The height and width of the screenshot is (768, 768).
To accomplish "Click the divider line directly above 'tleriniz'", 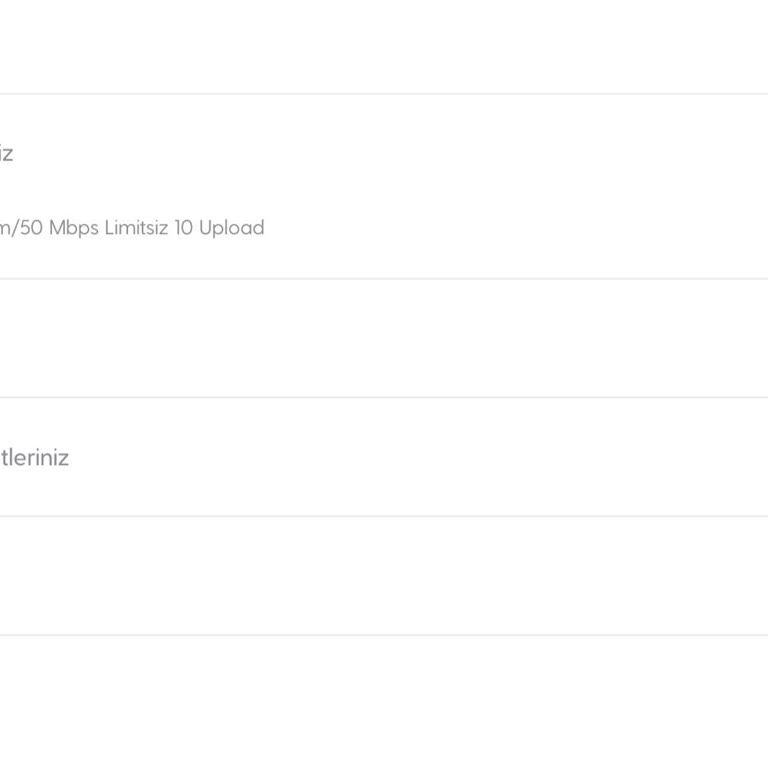I will tap(384, 397).
